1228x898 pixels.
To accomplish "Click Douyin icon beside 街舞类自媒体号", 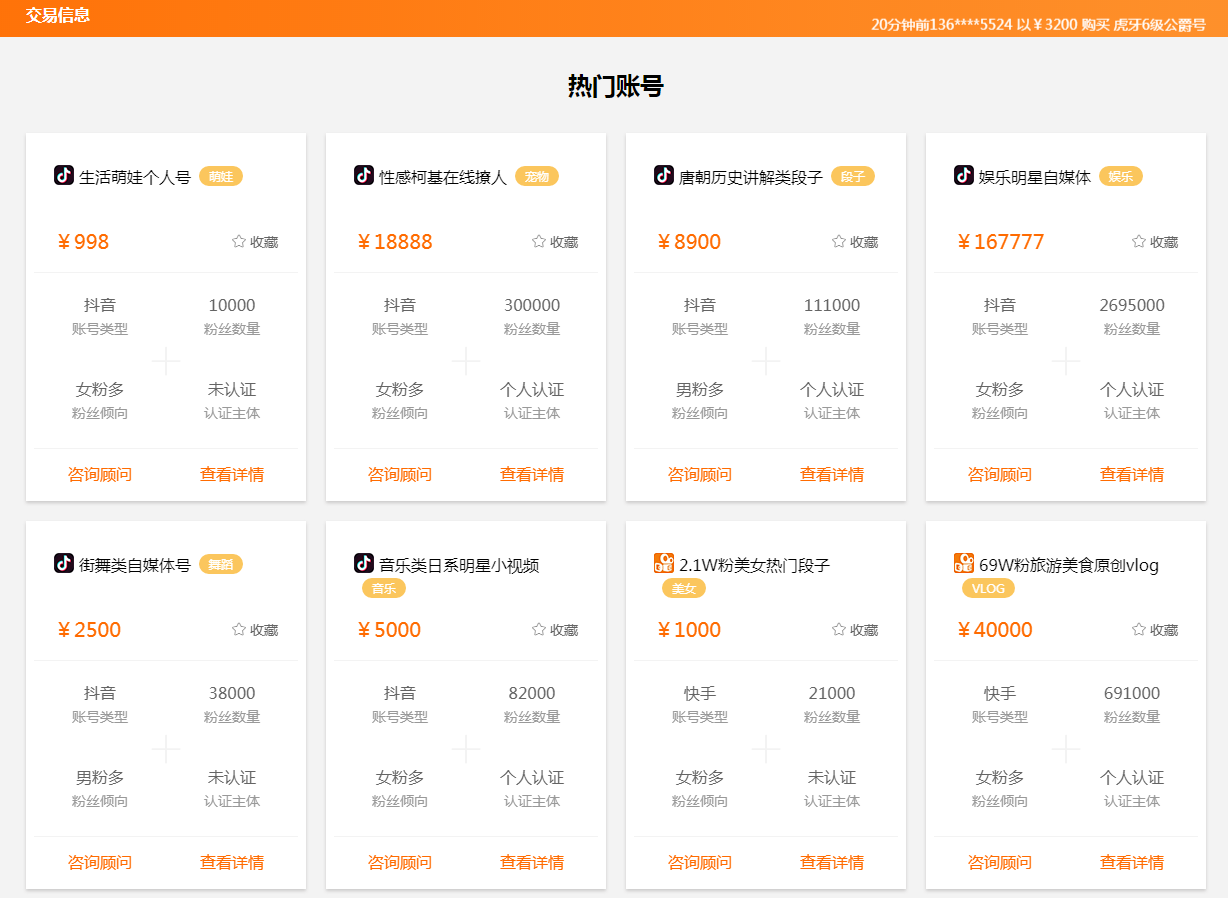I will tap(64, 564).
